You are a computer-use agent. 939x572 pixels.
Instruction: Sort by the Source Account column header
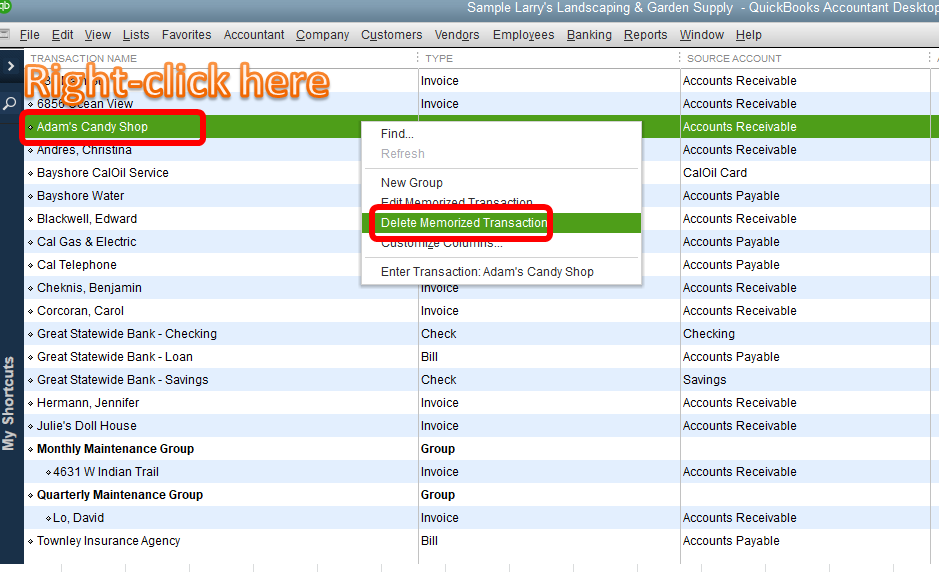tap(734, 58)
